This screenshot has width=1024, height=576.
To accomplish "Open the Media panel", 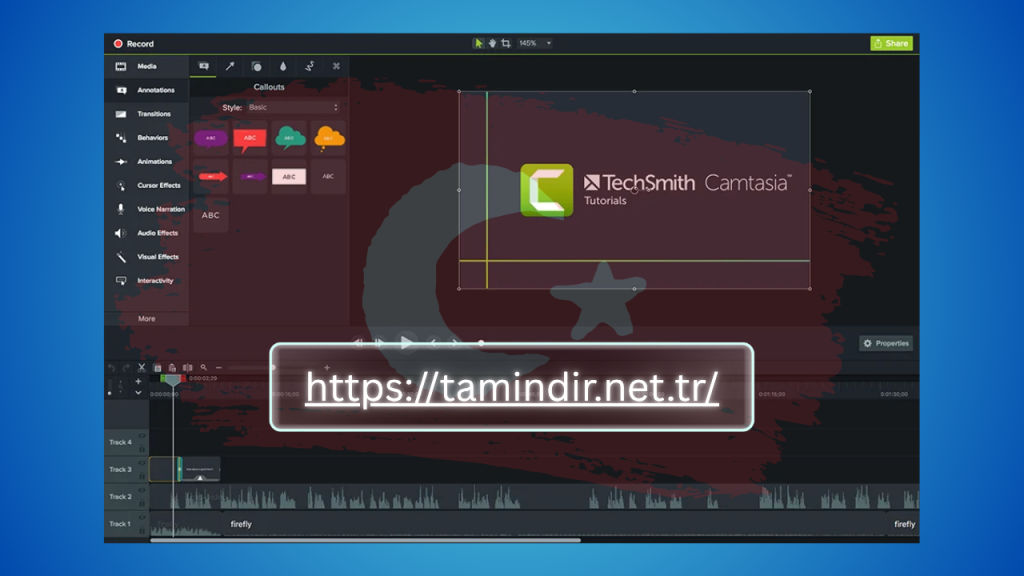I will point(146,66).
